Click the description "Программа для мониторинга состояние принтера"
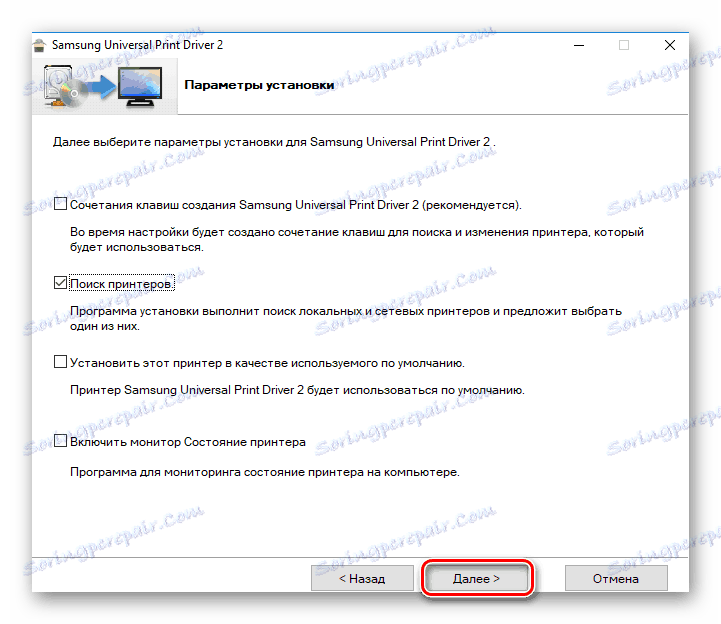This screenshot has width=721, height=624. [265, 472]
